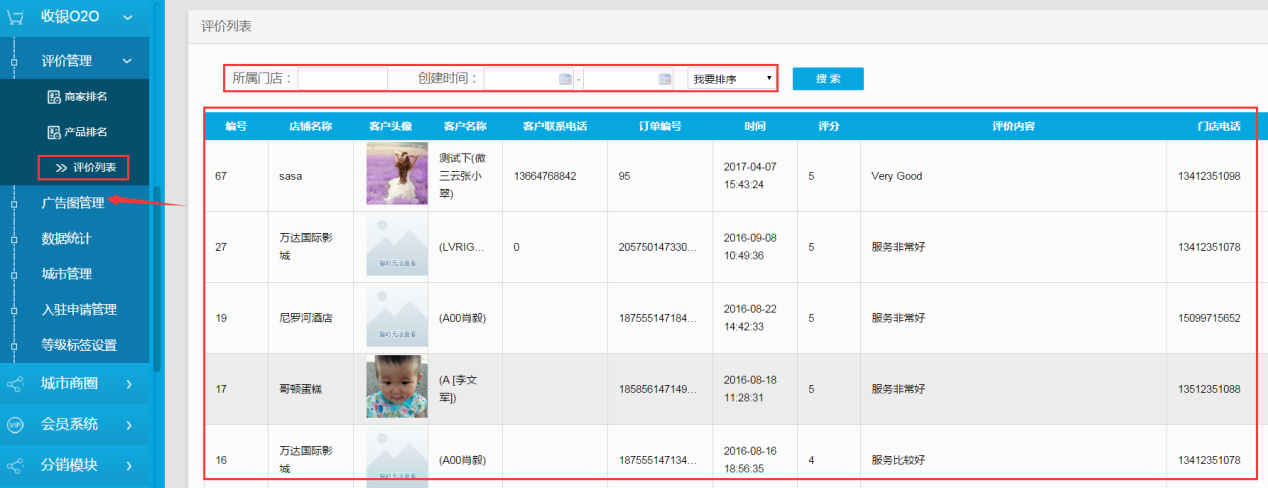This screenshot has width=1268, height=488.
Task: Open 入驻申请管理 menu item
Action: tap(79, 309)
